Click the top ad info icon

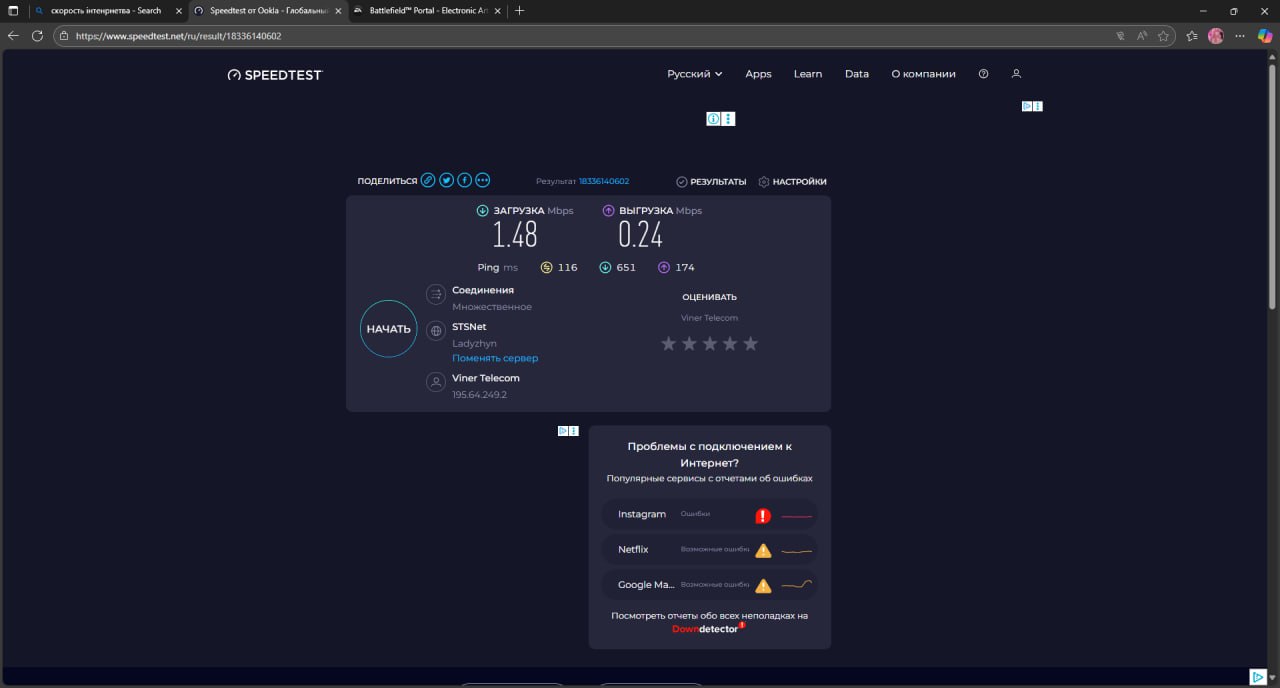point(714,119)
